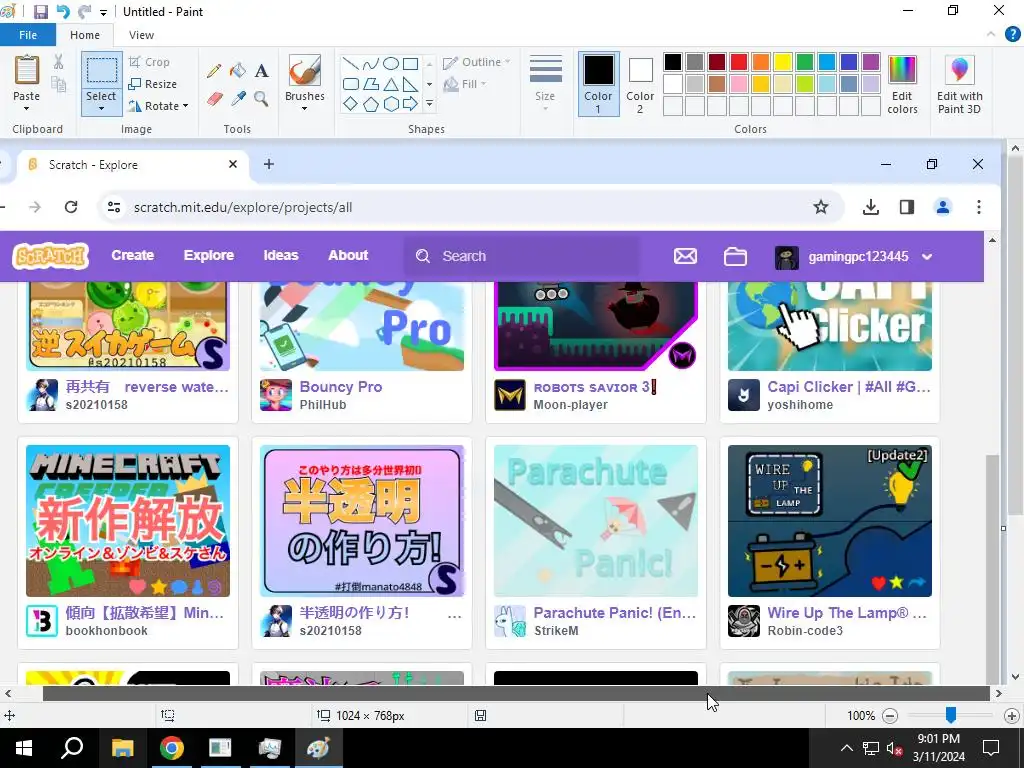
Task: Open Edit with Paint 3D
Action: (959, 84)
